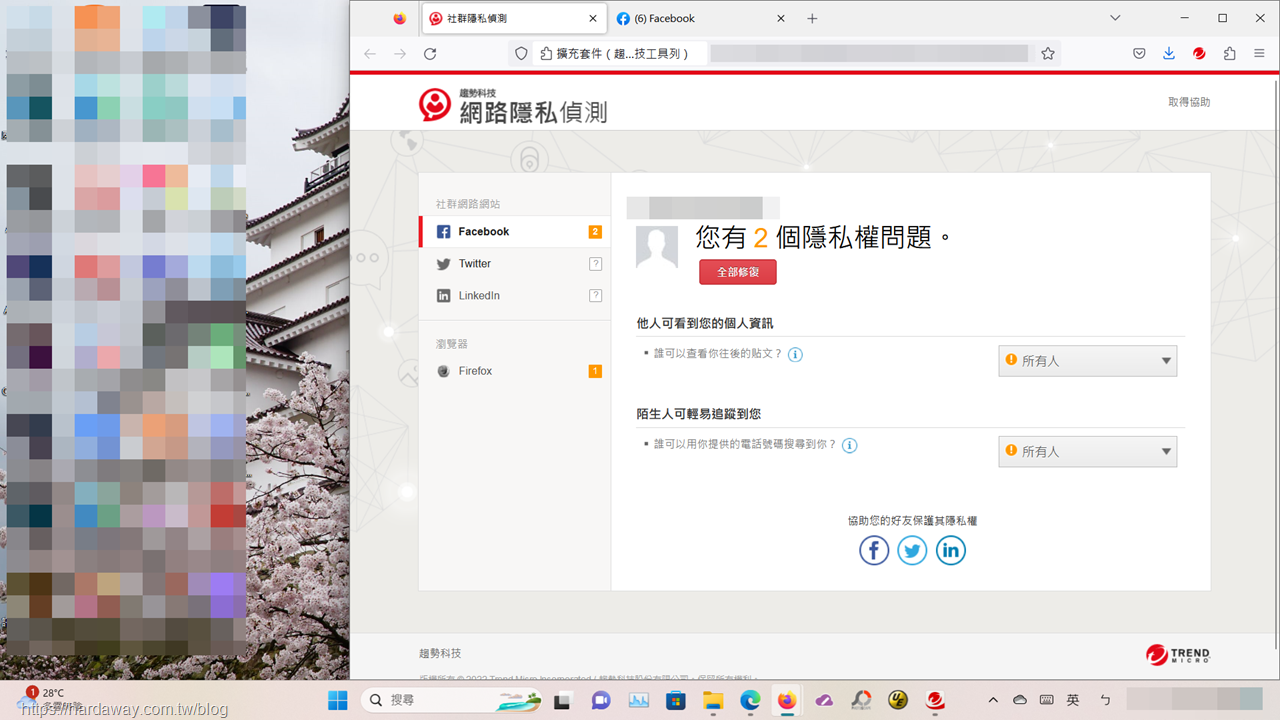Open Microsoft Store from taskbar
Viewport: 1280px width, 720px height.
click(x=676, y=700)
